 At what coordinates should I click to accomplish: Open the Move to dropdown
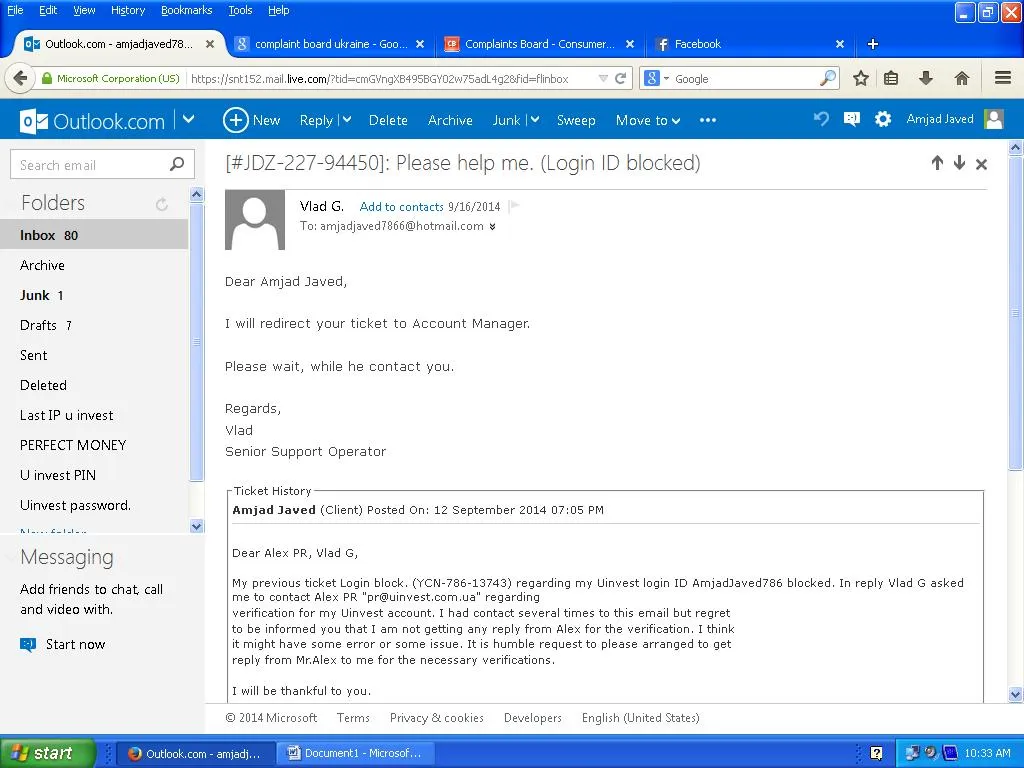648,121
